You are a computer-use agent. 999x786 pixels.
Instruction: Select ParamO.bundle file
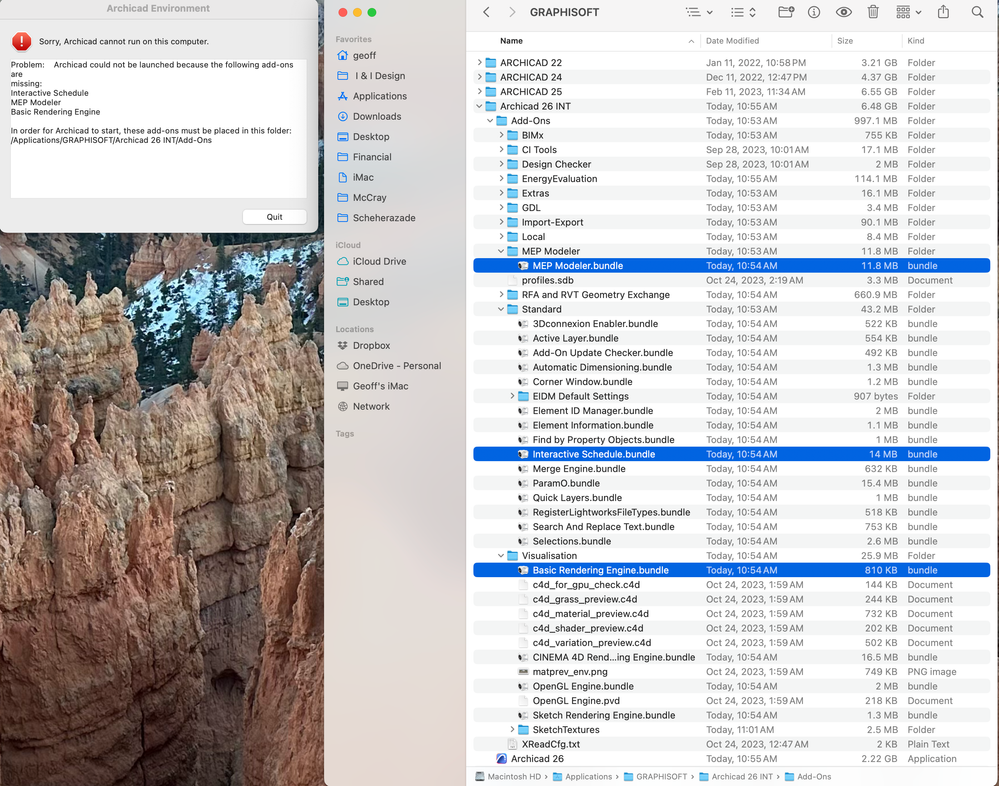point(731,483)
